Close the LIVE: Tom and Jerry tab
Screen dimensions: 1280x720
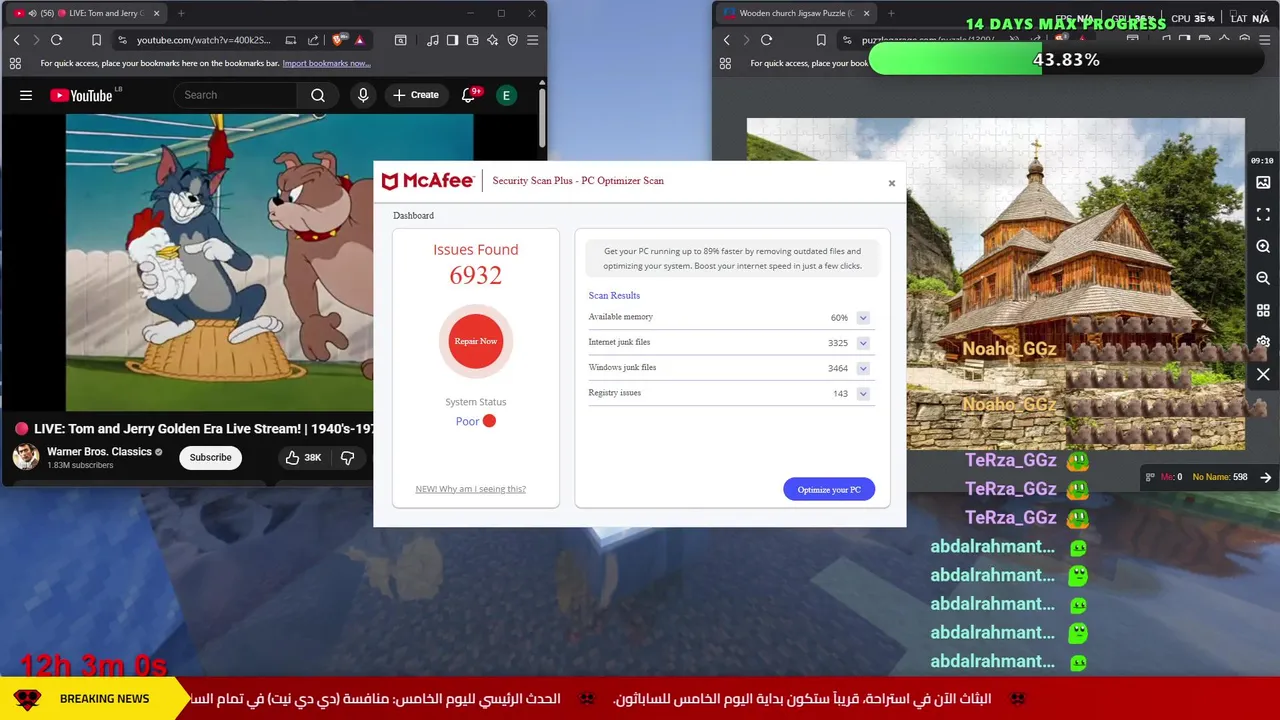point(156,13)
